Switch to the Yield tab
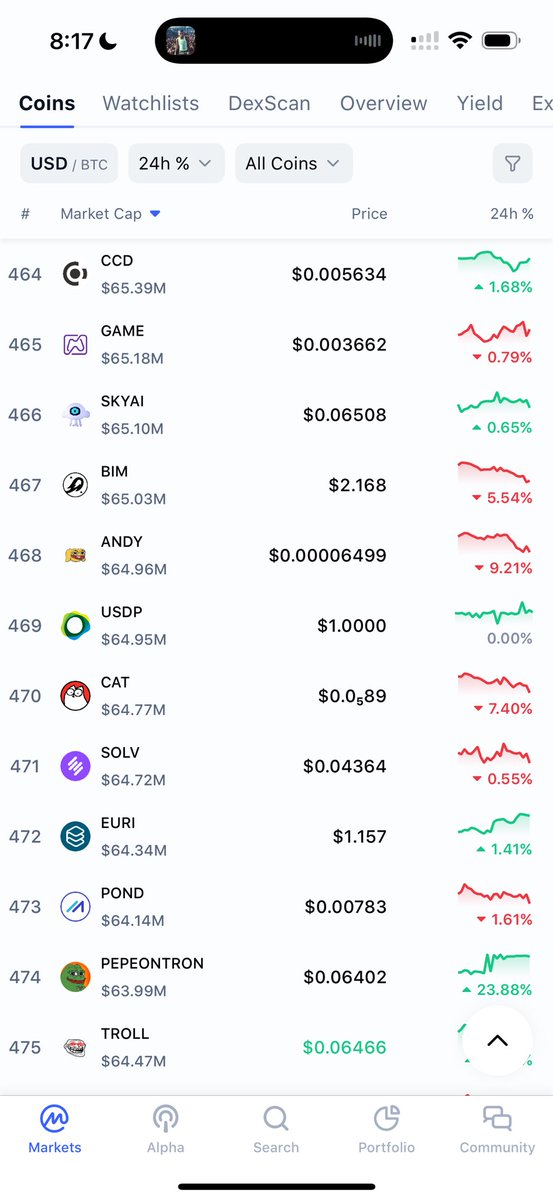Screen dimensions: 553x1200 480,103
